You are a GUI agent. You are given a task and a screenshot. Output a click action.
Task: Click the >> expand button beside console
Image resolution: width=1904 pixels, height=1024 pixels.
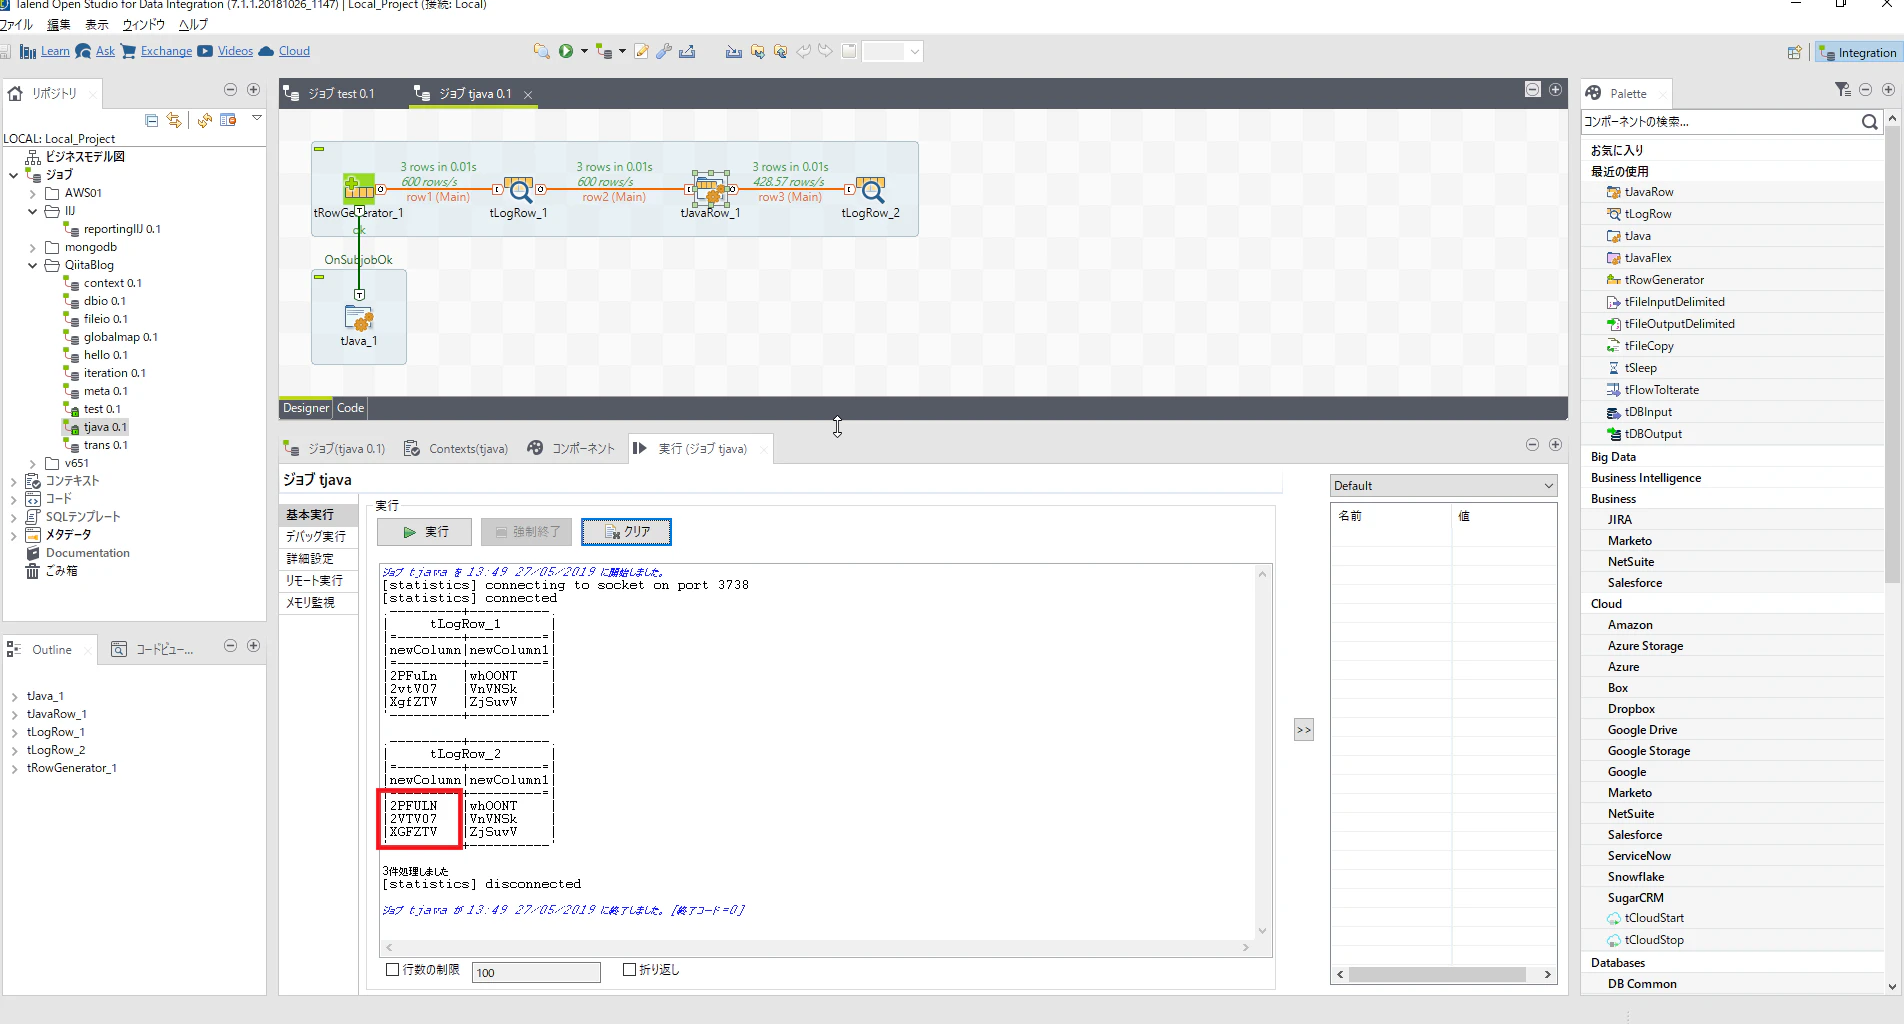pyautogui.click(x=1304, y=730)
